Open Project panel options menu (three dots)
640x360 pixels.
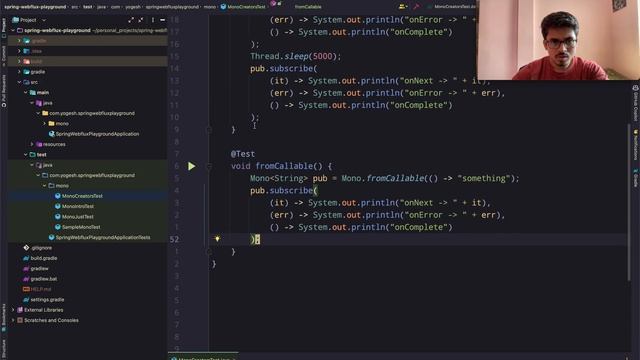[153, 20]
